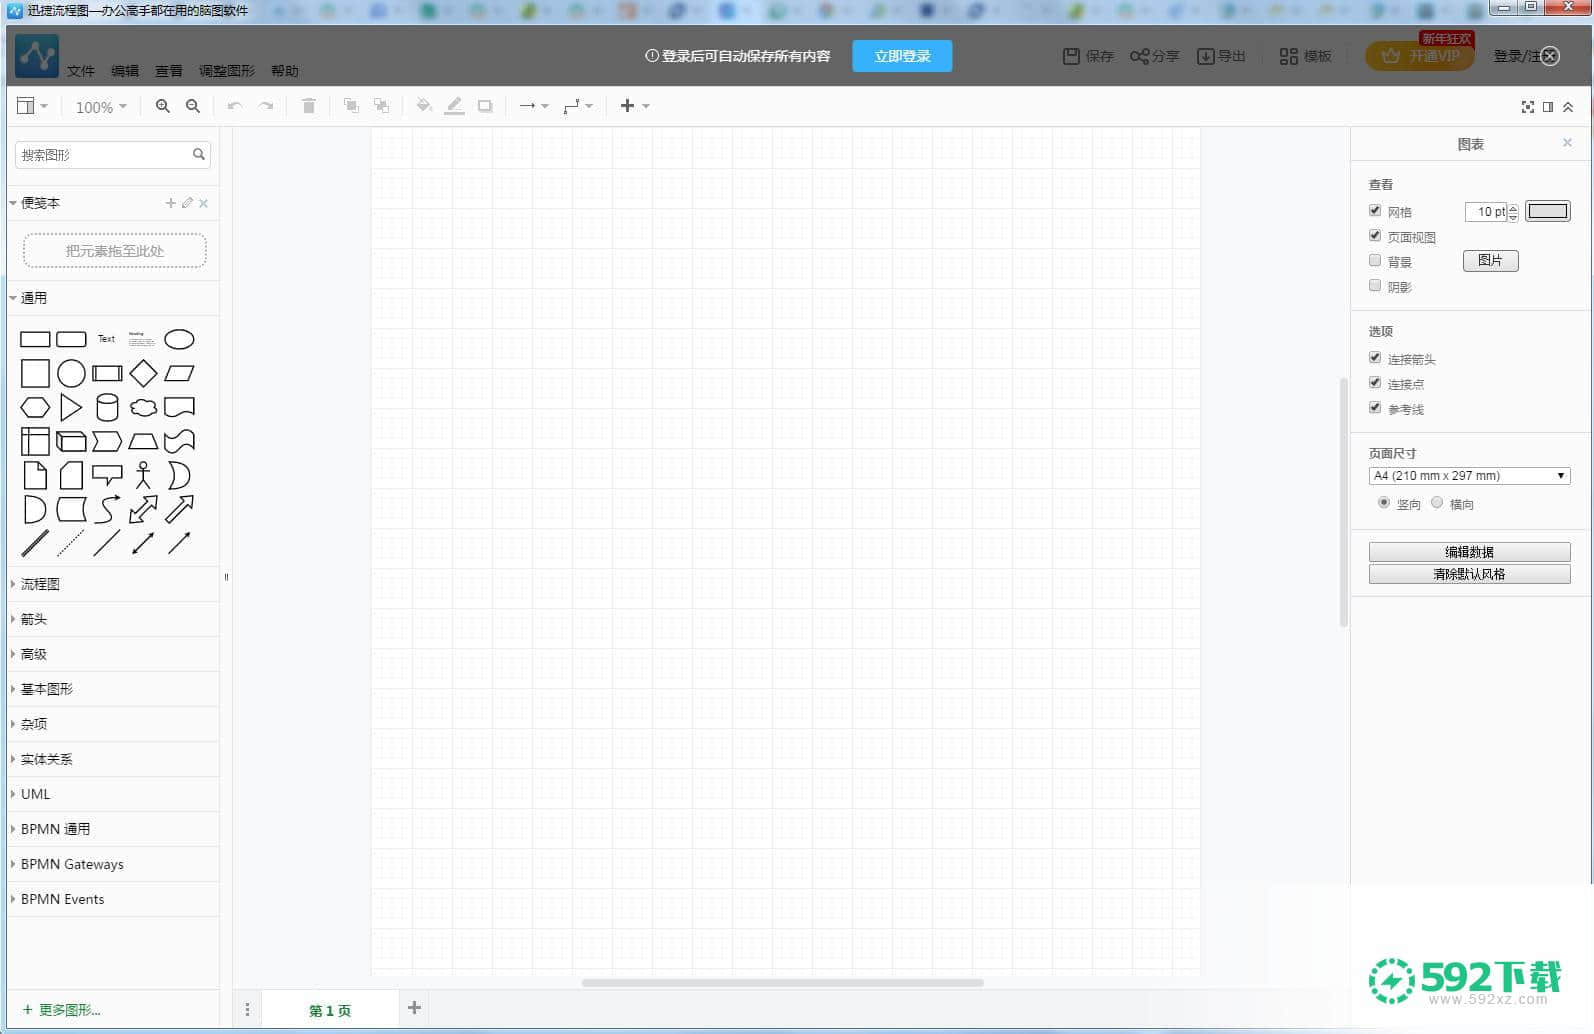Open the 帮助 menu
The width and height of the screenshot is (1594, 1034).
285,71
